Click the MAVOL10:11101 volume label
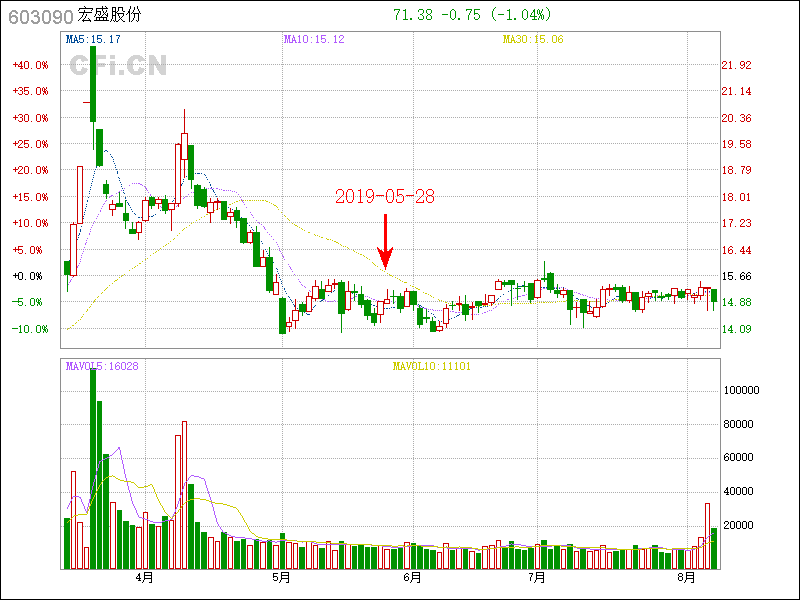800x600 pixels. [x=431, y=366]
